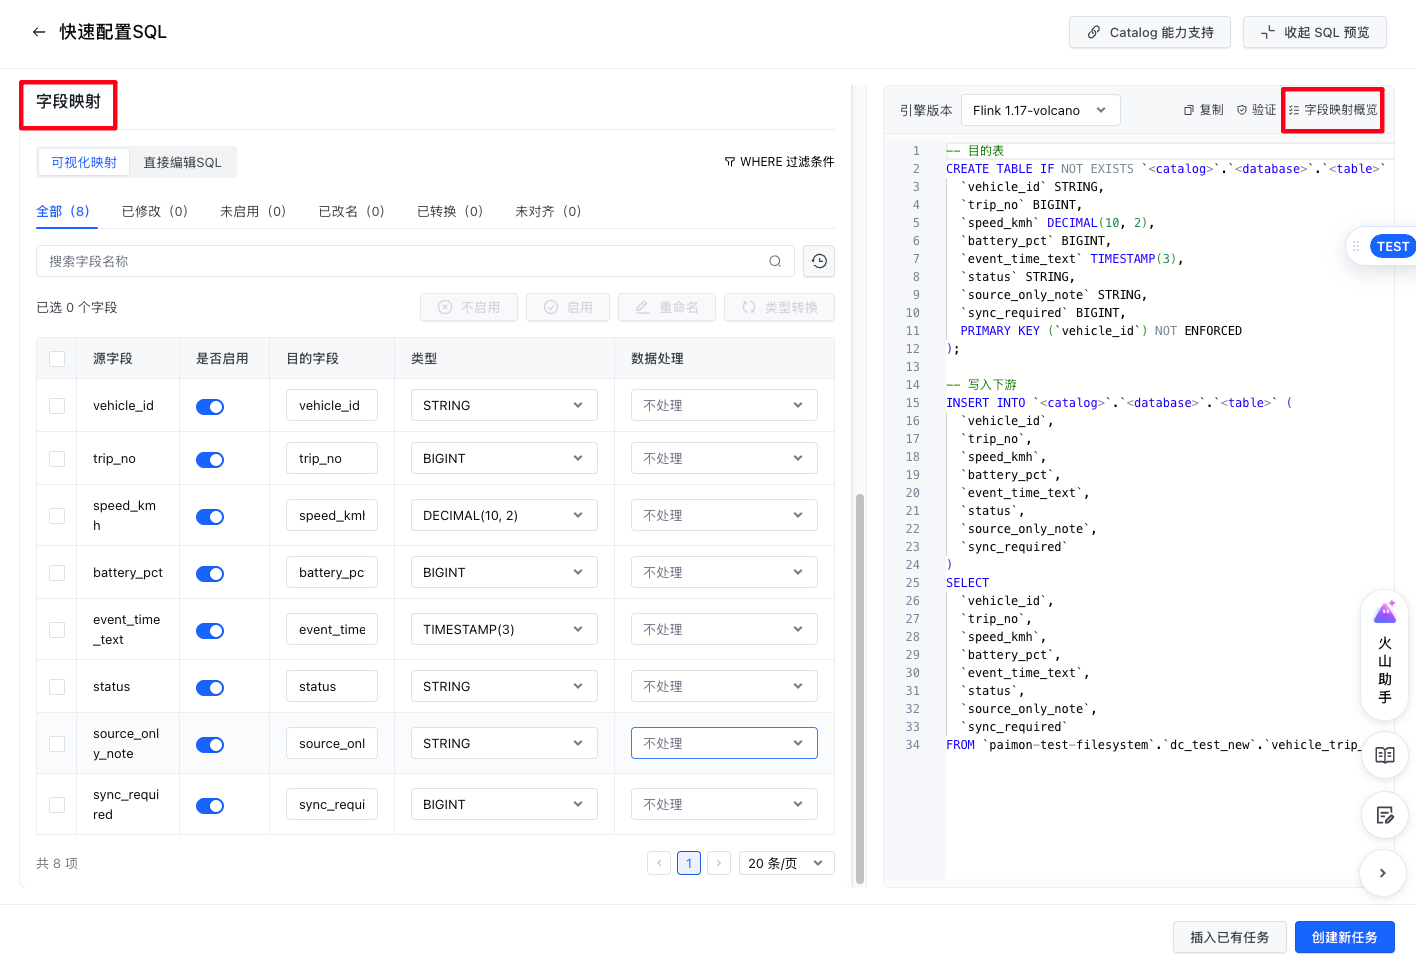Expand floating panel with right chevron

tap(1383, 873)
